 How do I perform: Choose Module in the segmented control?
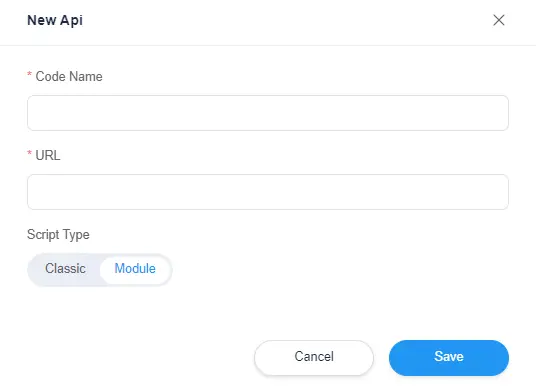(135, 269)
